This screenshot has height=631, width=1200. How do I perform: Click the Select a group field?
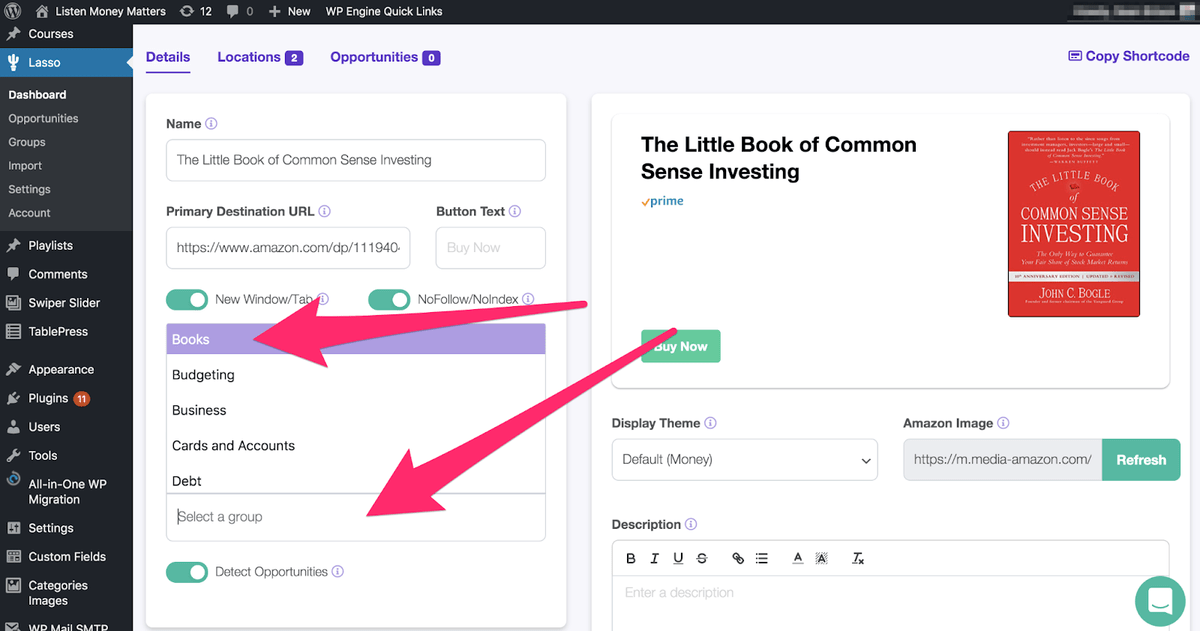tap(356, 517)
